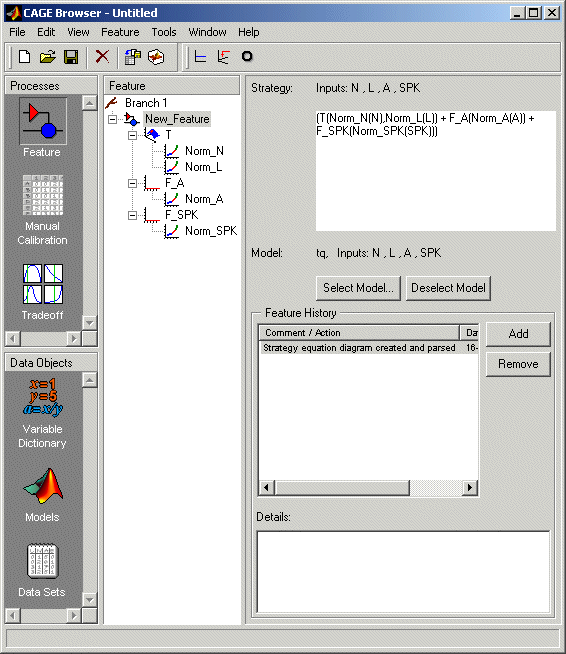Open the Window menu
Image resolution: width=566 pixels, height=654 pixels.
[x=207, y=32]
